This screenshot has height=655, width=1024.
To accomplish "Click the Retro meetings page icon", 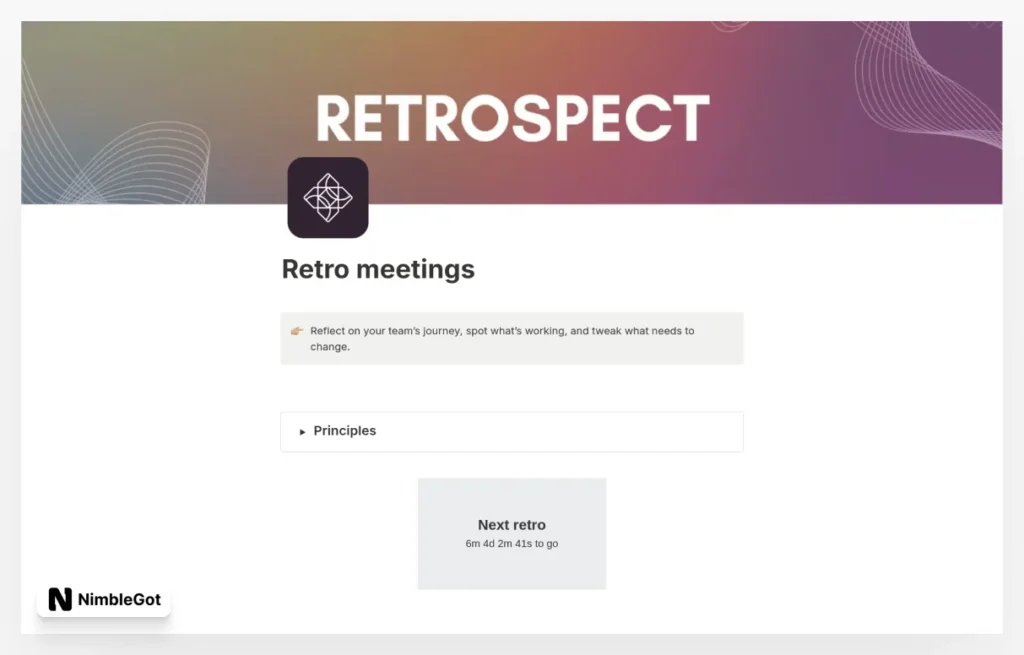I will (x=328, y=197).
